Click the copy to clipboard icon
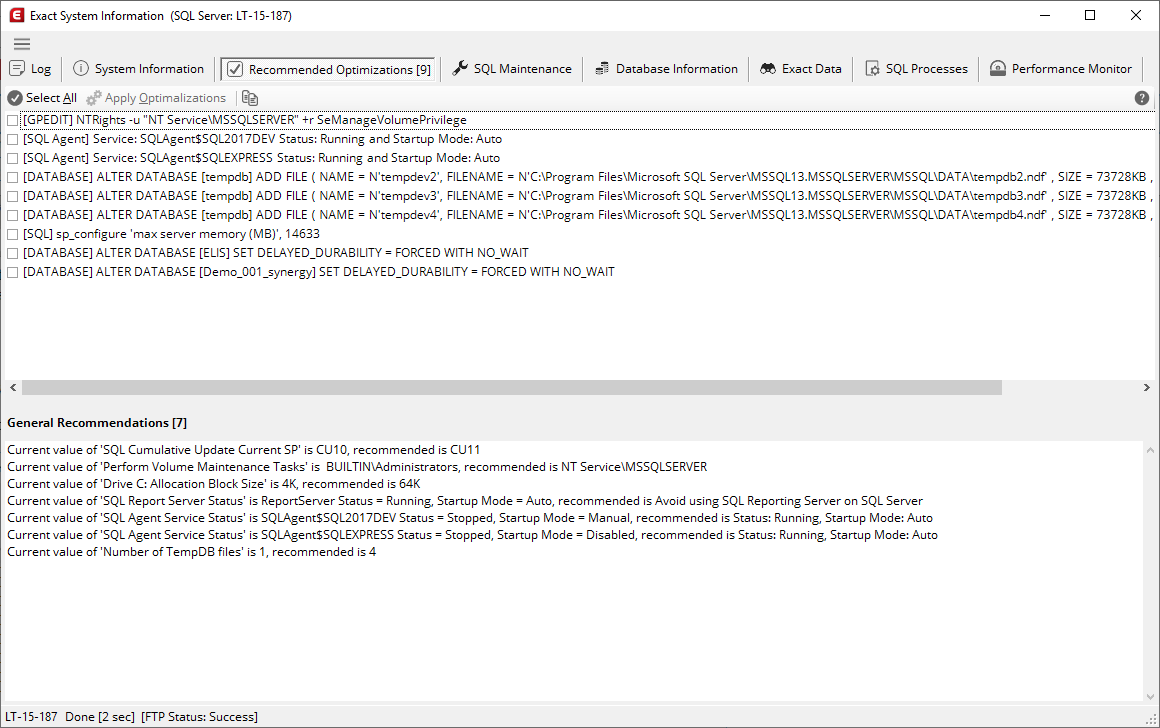 click(x=249, y=97)
